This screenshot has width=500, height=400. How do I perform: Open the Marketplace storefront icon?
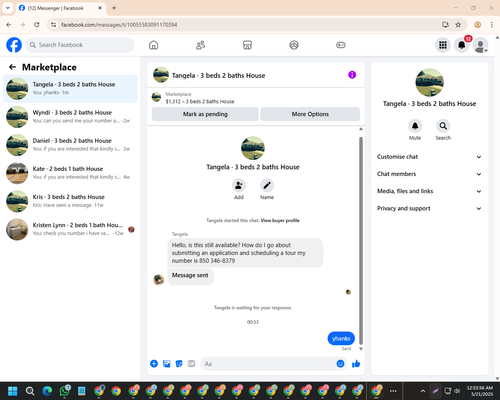[x=247, y=45]
